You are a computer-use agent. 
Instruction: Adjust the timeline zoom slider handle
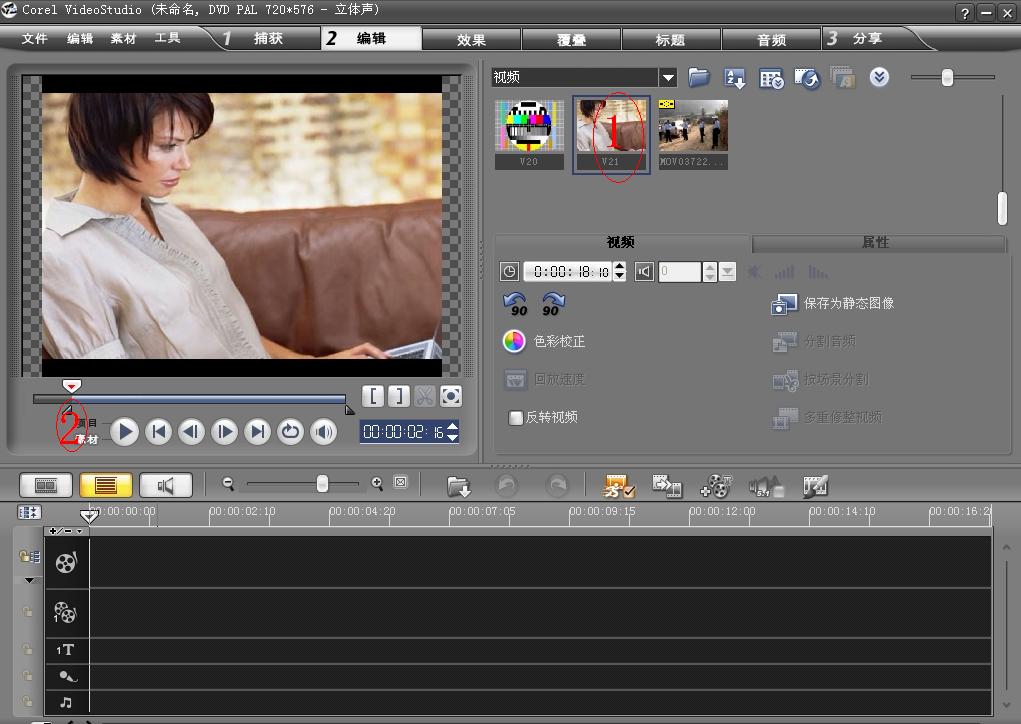tap(322, 483)
